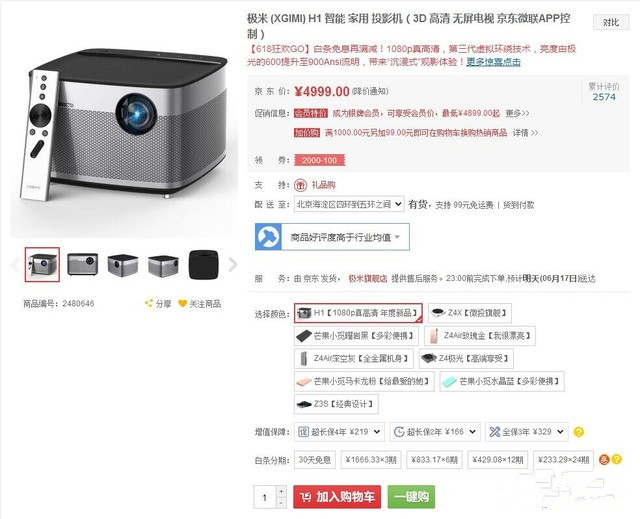Choose the Z3S 经典设计 option

(336, 404)
